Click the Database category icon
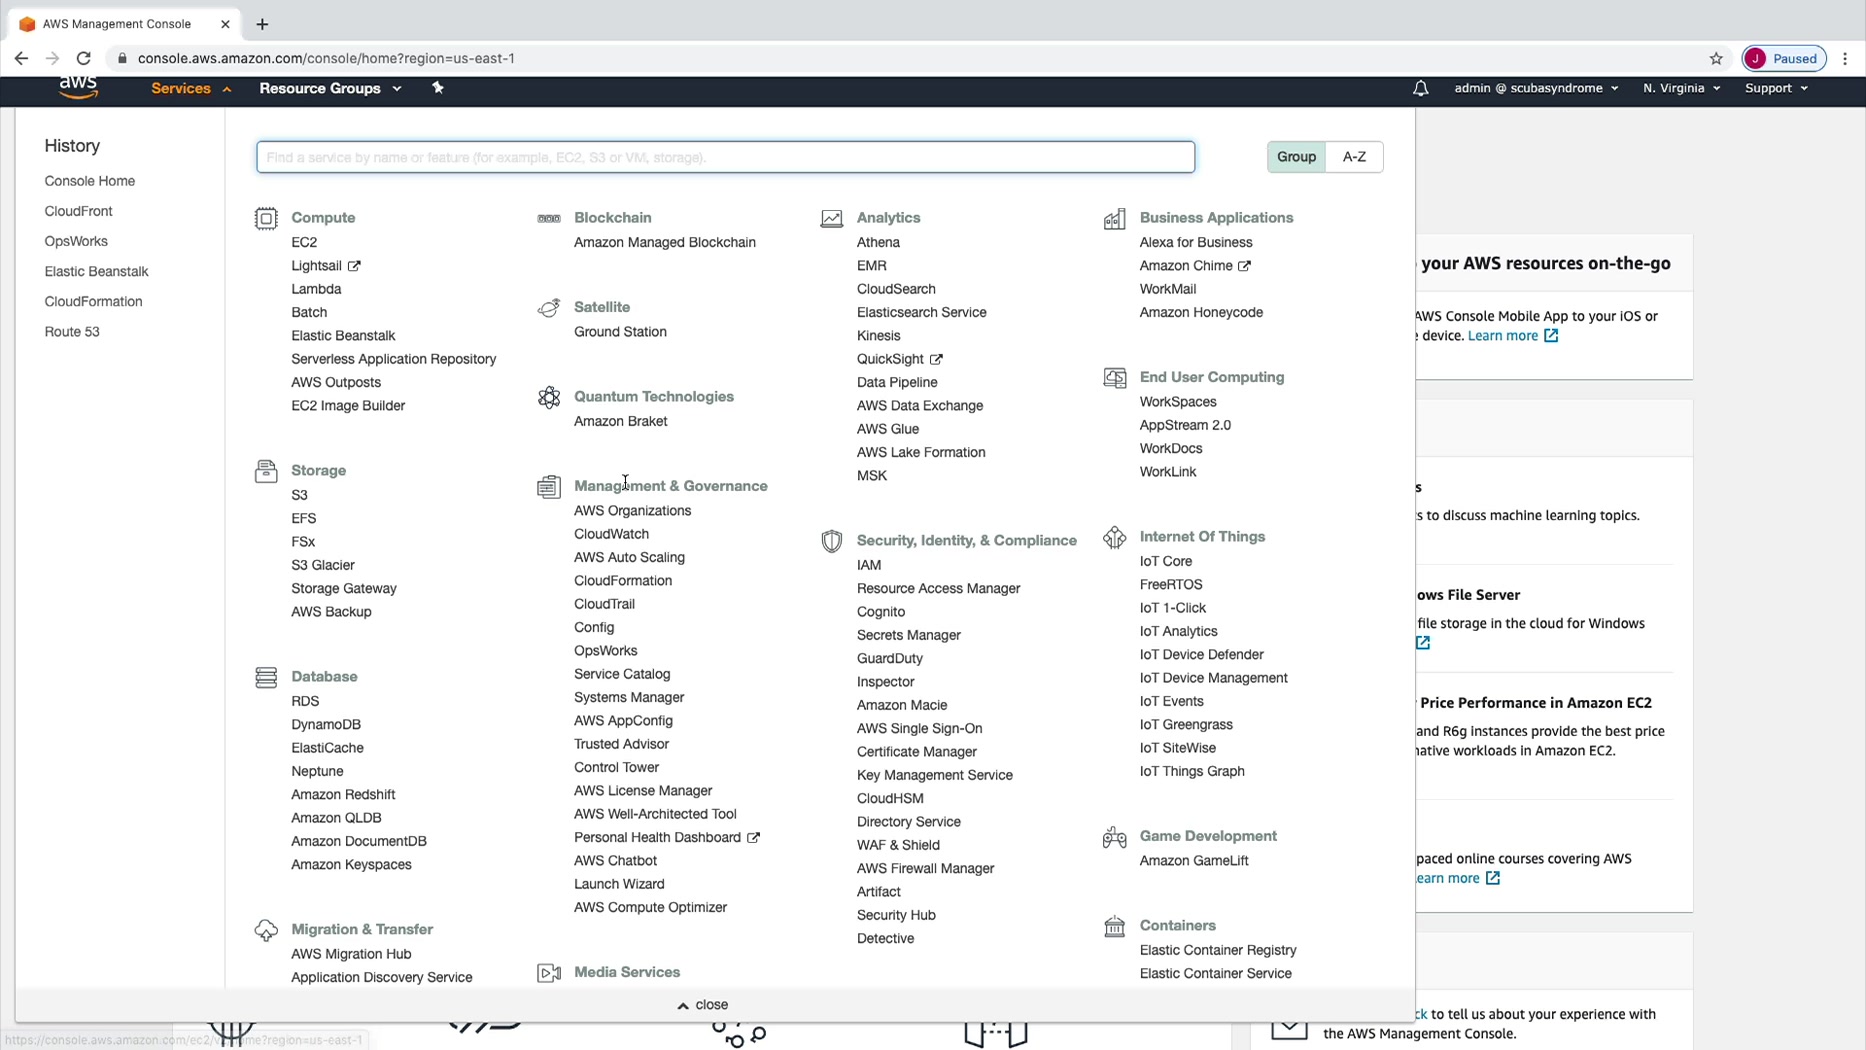This screenshot has height=1050, width=1866. coord(266,677)
